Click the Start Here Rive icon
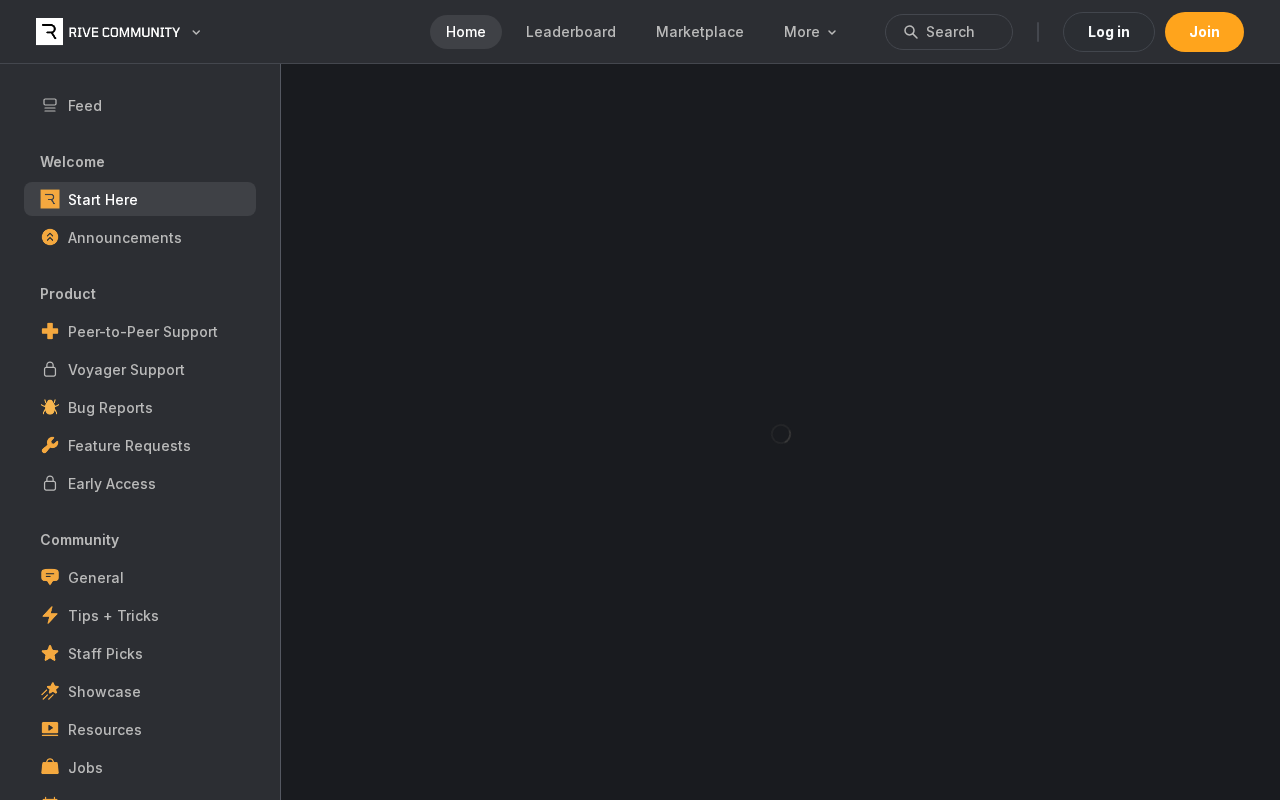The image size is (1280, 800). click(50, 199)
